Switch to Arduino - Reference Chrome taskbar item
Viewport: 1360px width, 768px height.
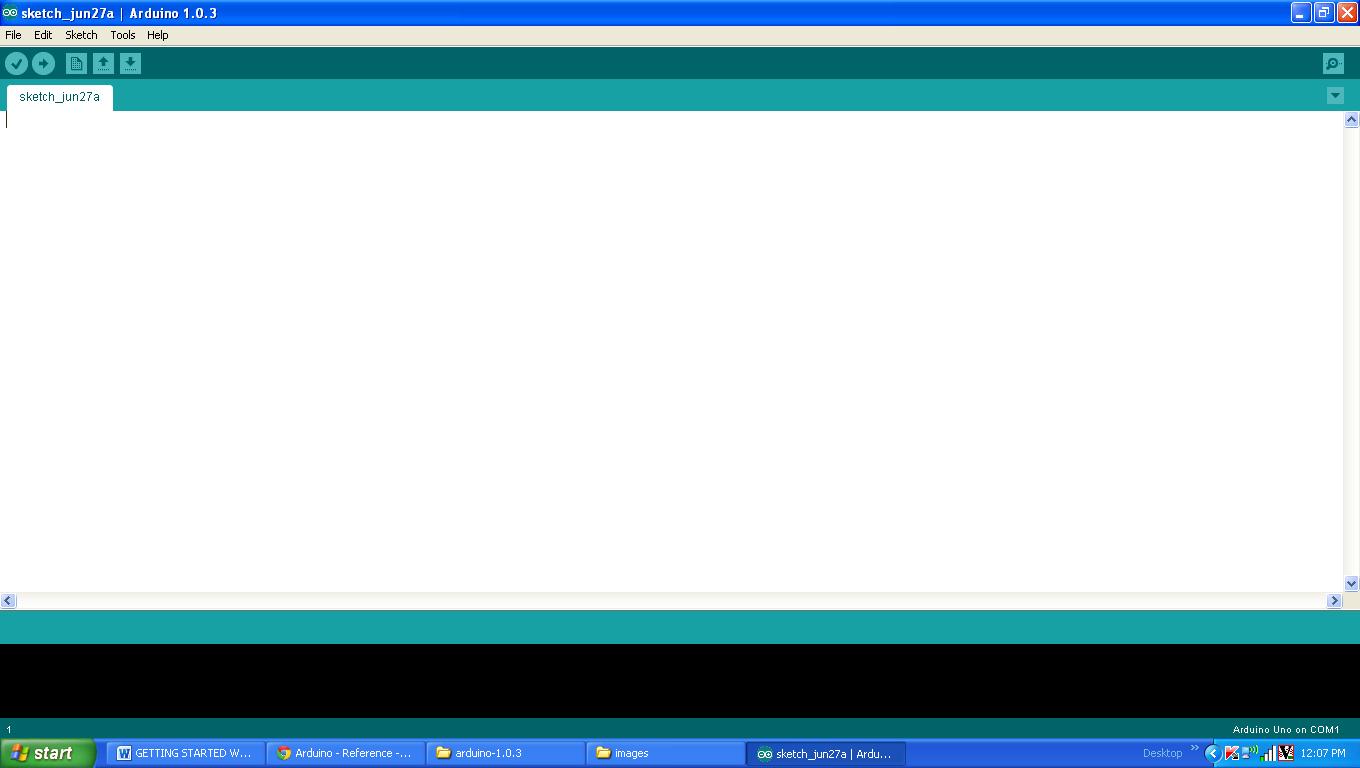346,753
